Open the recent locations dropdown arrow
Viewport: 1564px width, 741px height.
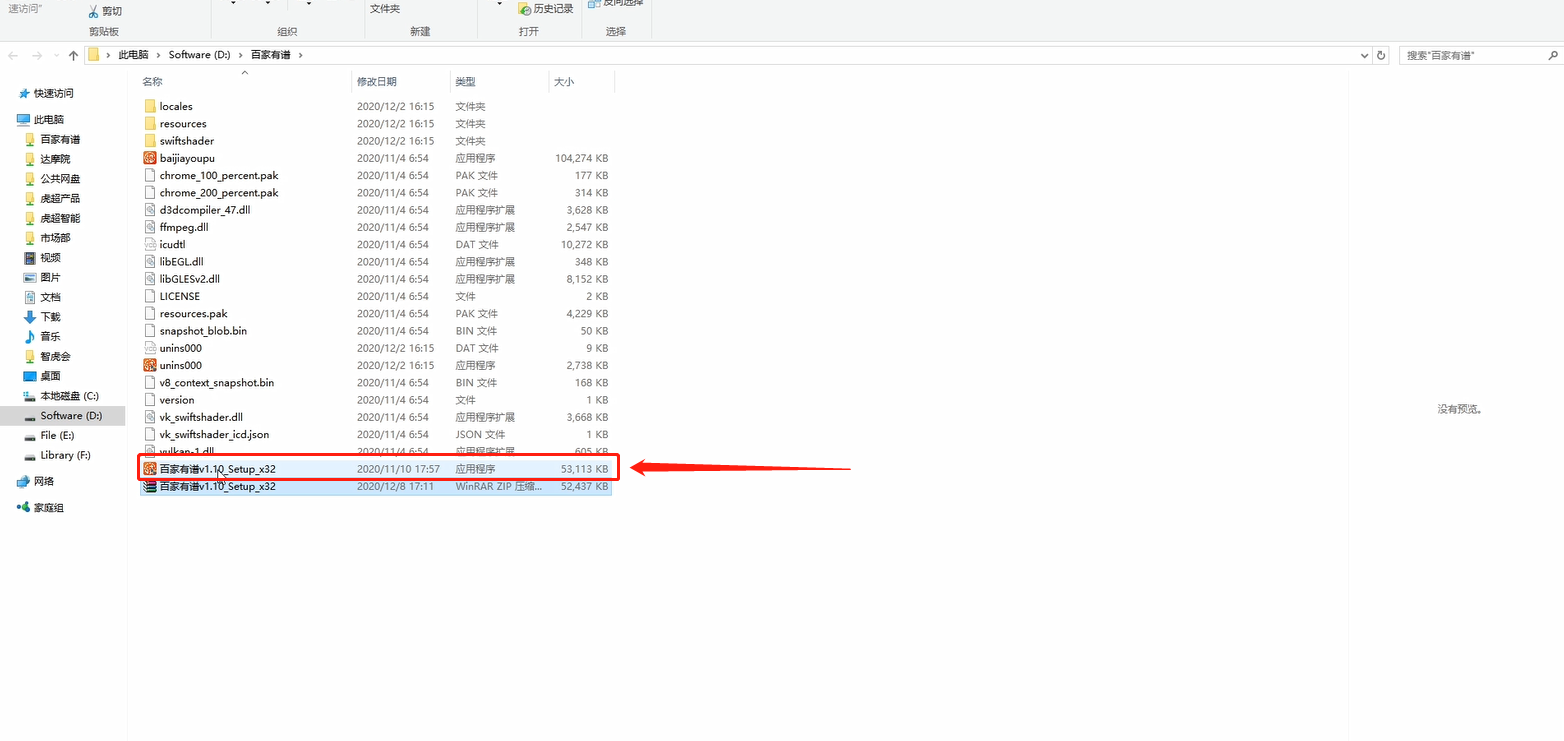point(57,56)
